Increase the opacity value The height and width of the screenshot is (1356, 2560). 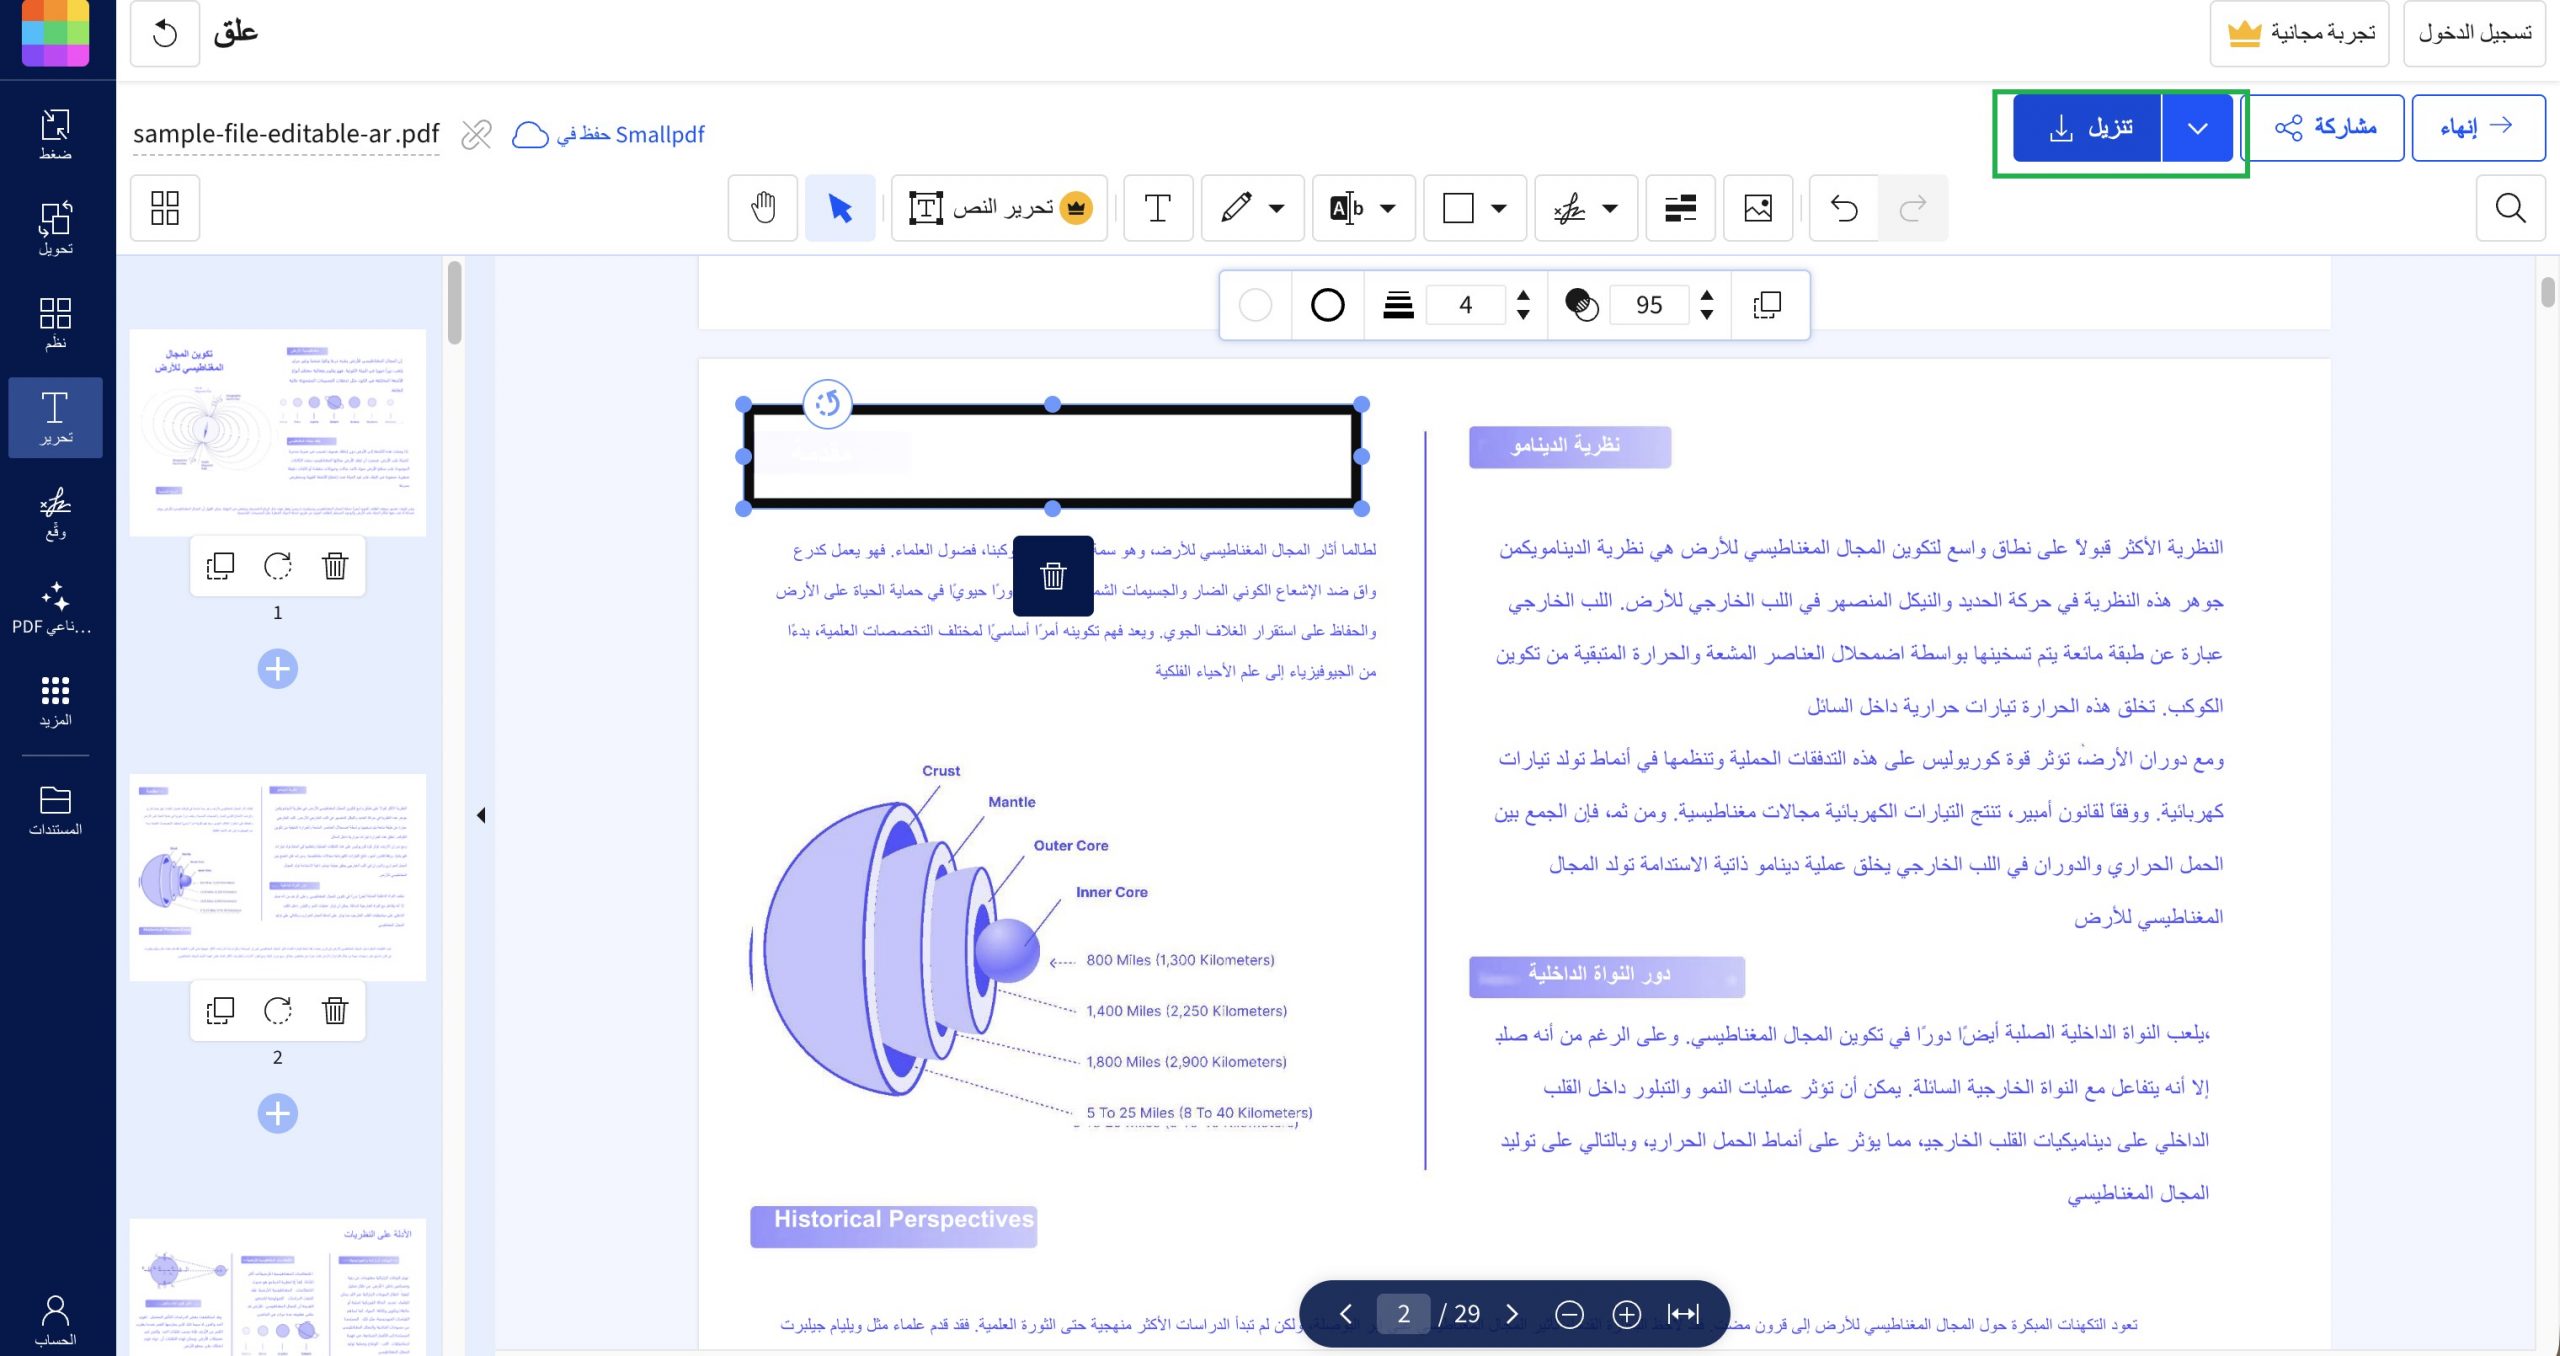click(1707, 295)
